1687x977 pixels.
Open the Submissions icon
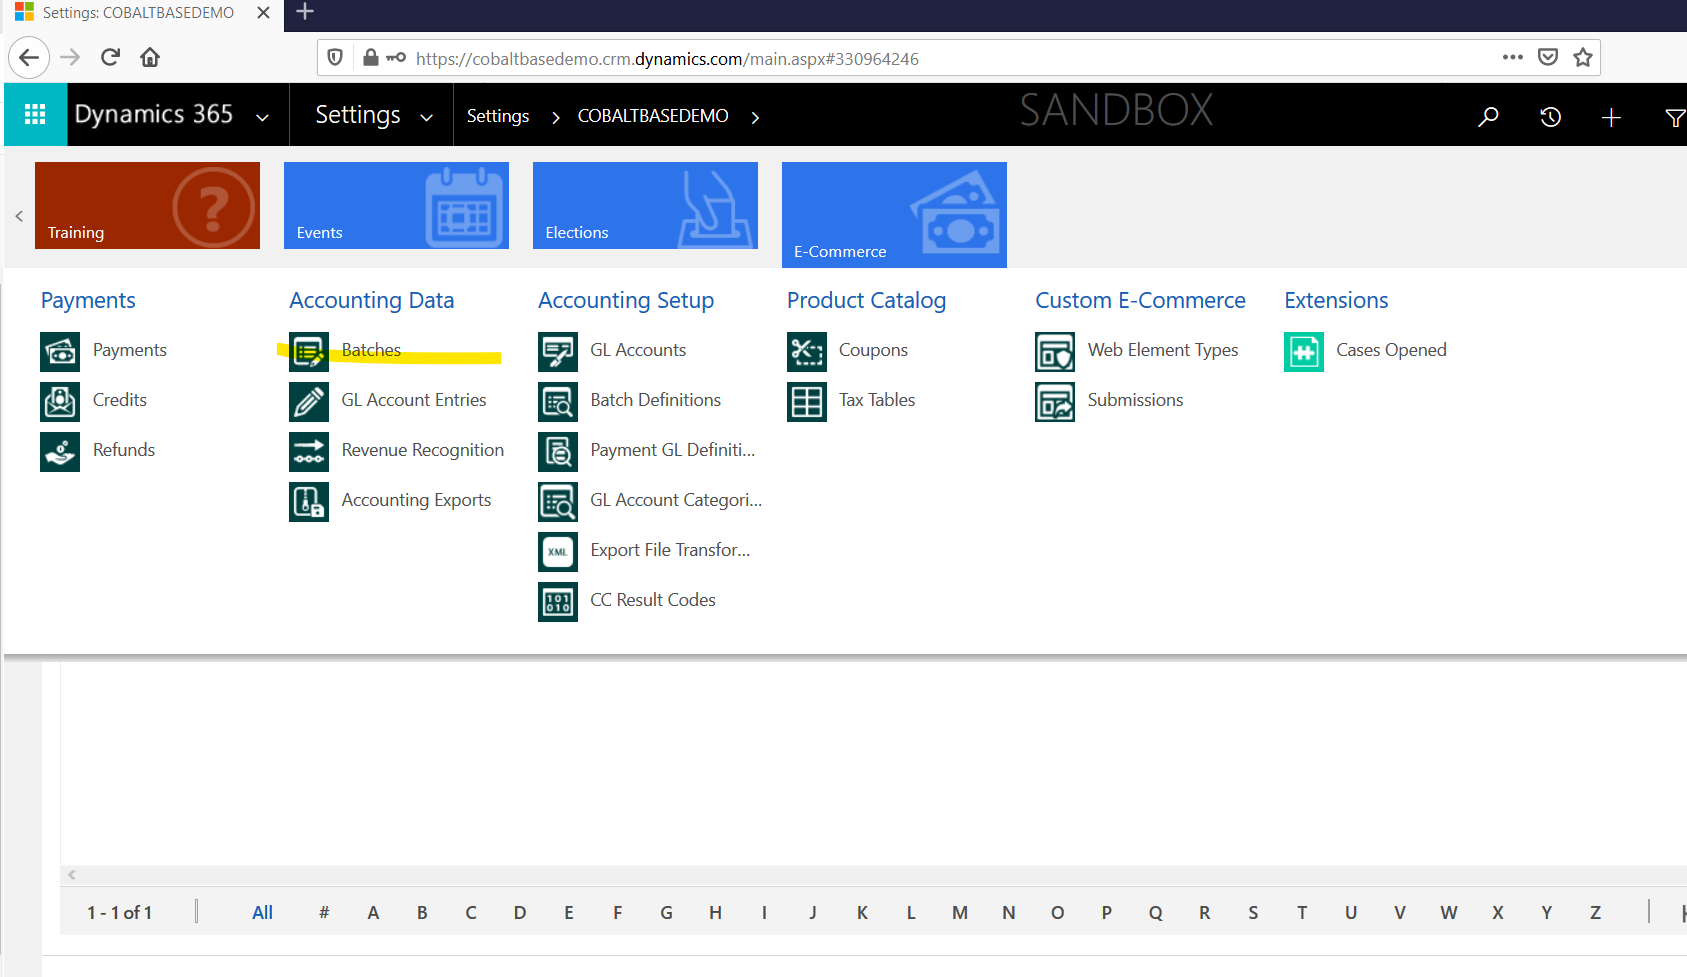(1055, 401)
